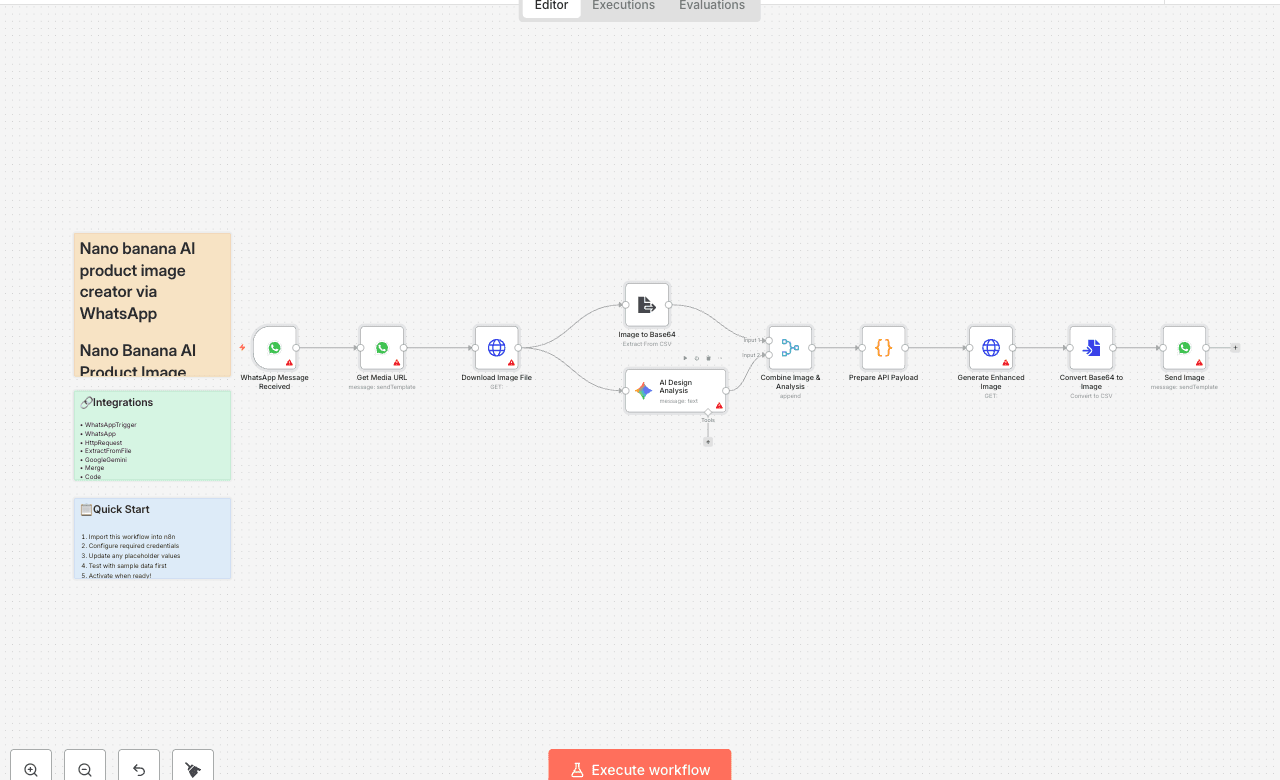Add a tool under AI Design Analysis via plus

(x=708, y=440)
